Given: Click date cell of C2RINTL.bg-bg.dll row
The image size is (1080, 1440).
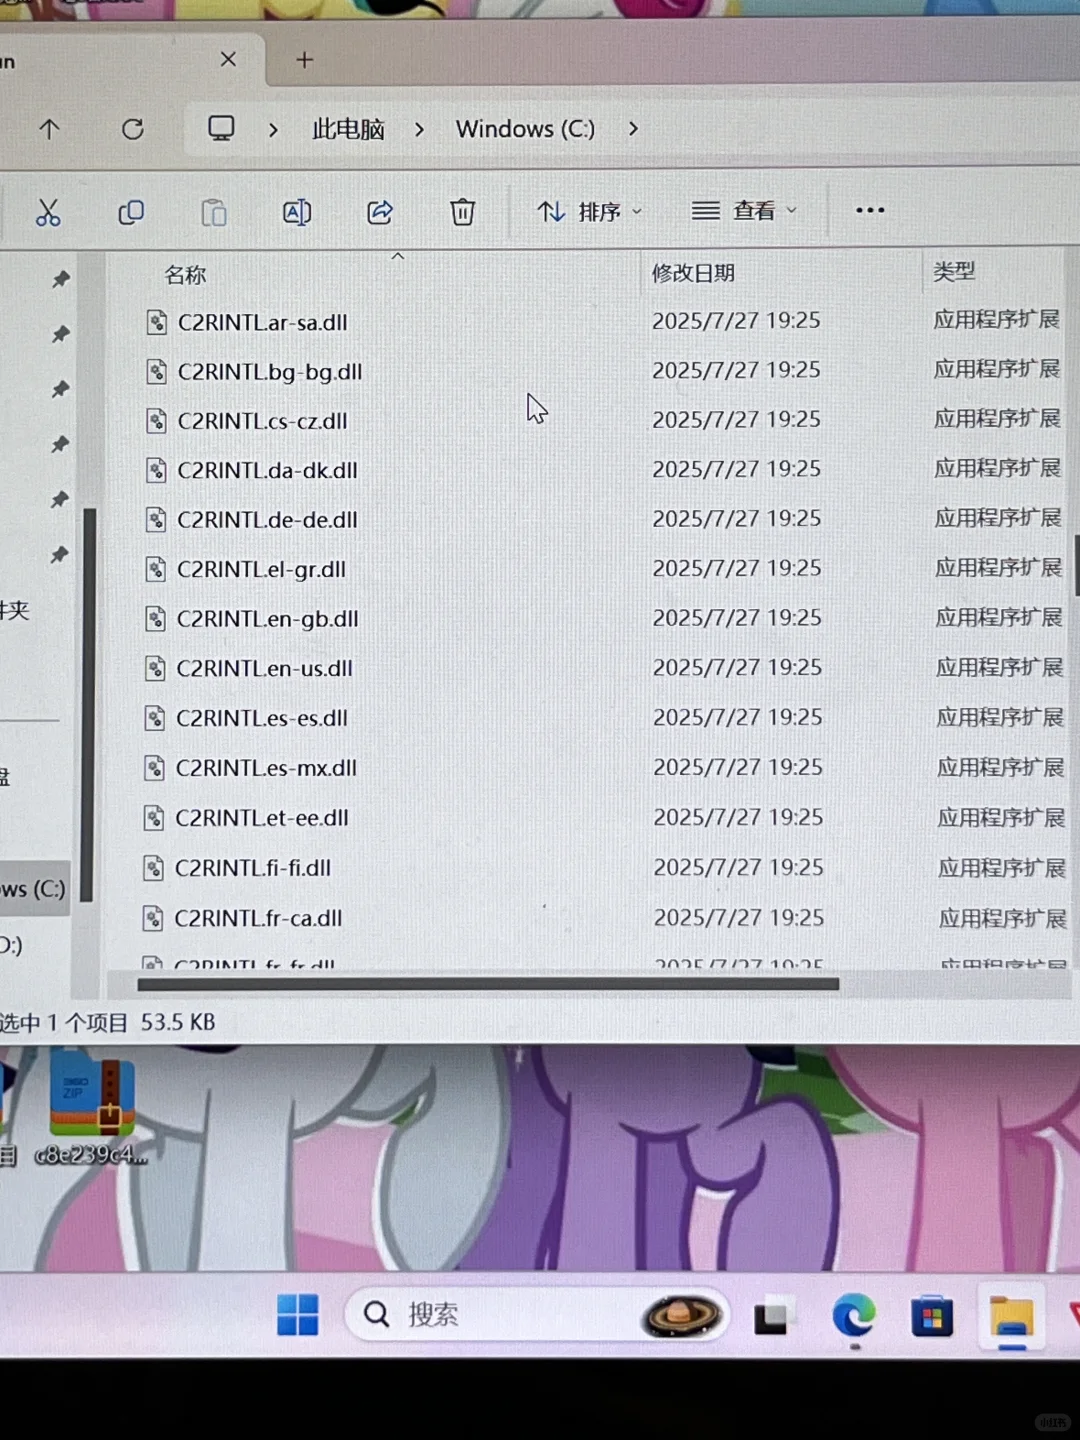Looking at the screenshot, I should 736,370.
